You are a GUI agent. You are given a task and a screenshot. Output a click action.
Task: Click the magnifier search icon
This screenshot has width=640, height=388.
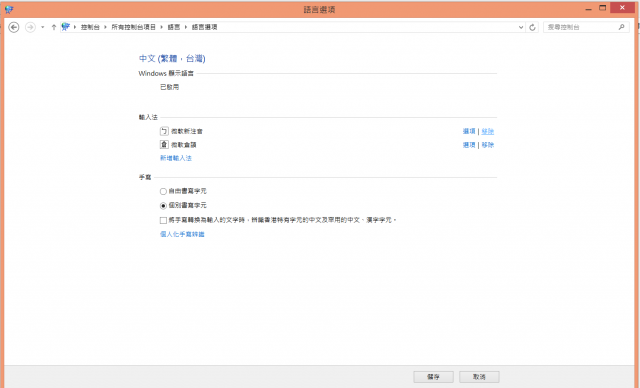(622, 27)
